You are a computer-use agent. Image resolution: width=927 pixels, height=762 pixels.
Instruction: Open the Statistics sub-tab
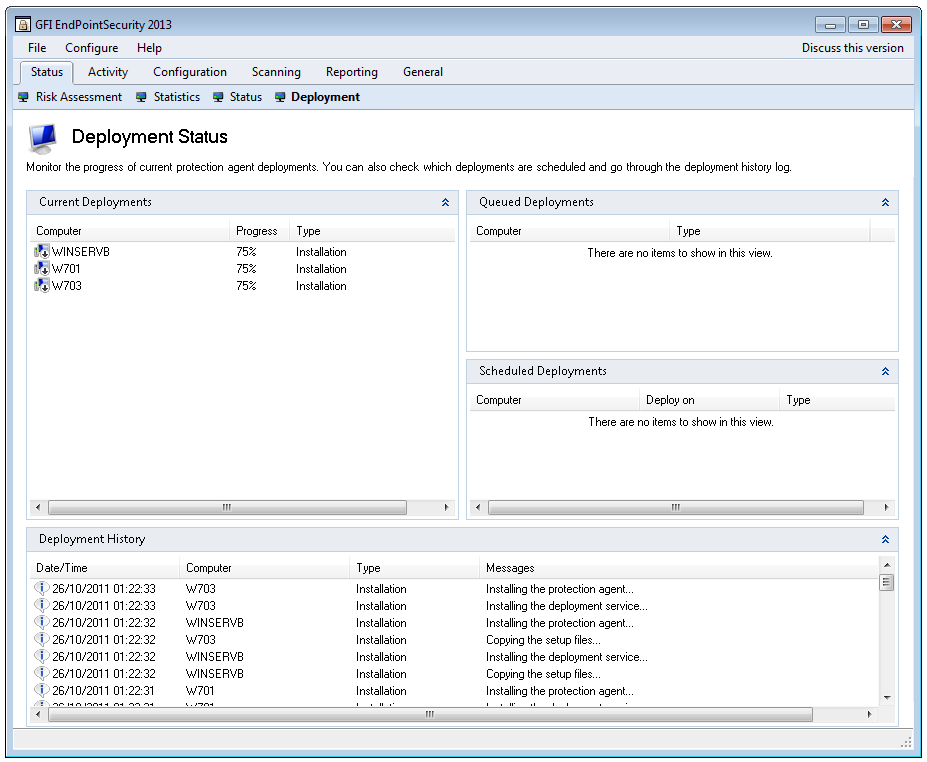(x=177, y=97)
